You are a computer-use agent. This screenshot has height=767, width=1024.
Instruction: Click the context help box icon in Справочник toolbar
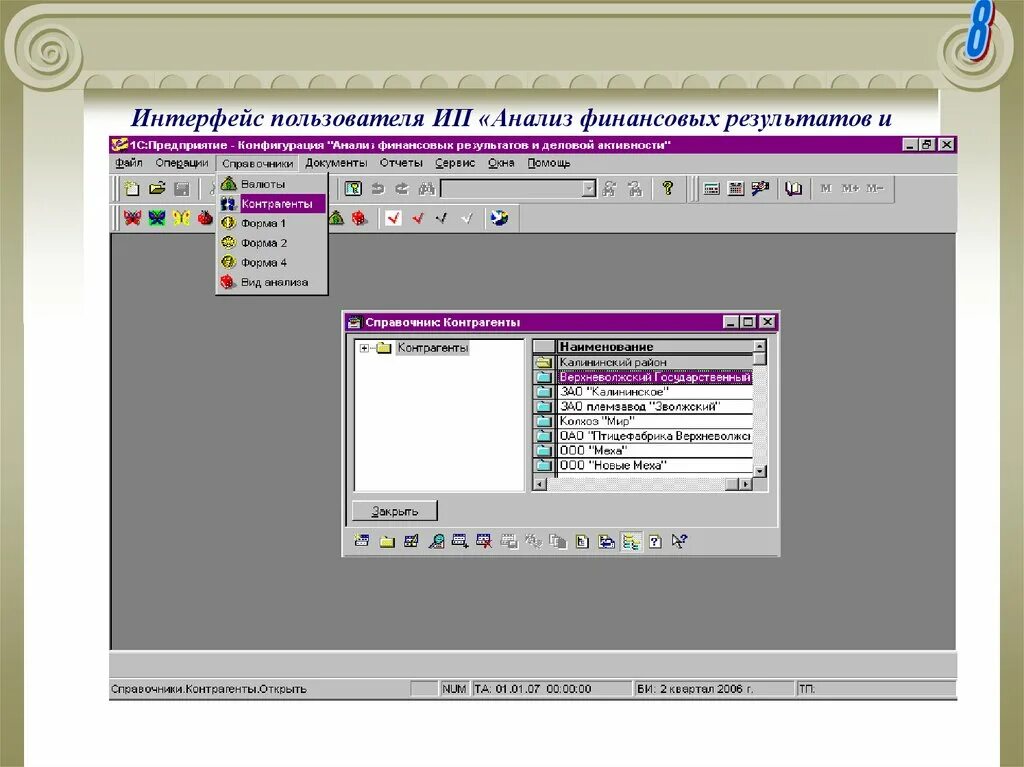pos(654,541)
